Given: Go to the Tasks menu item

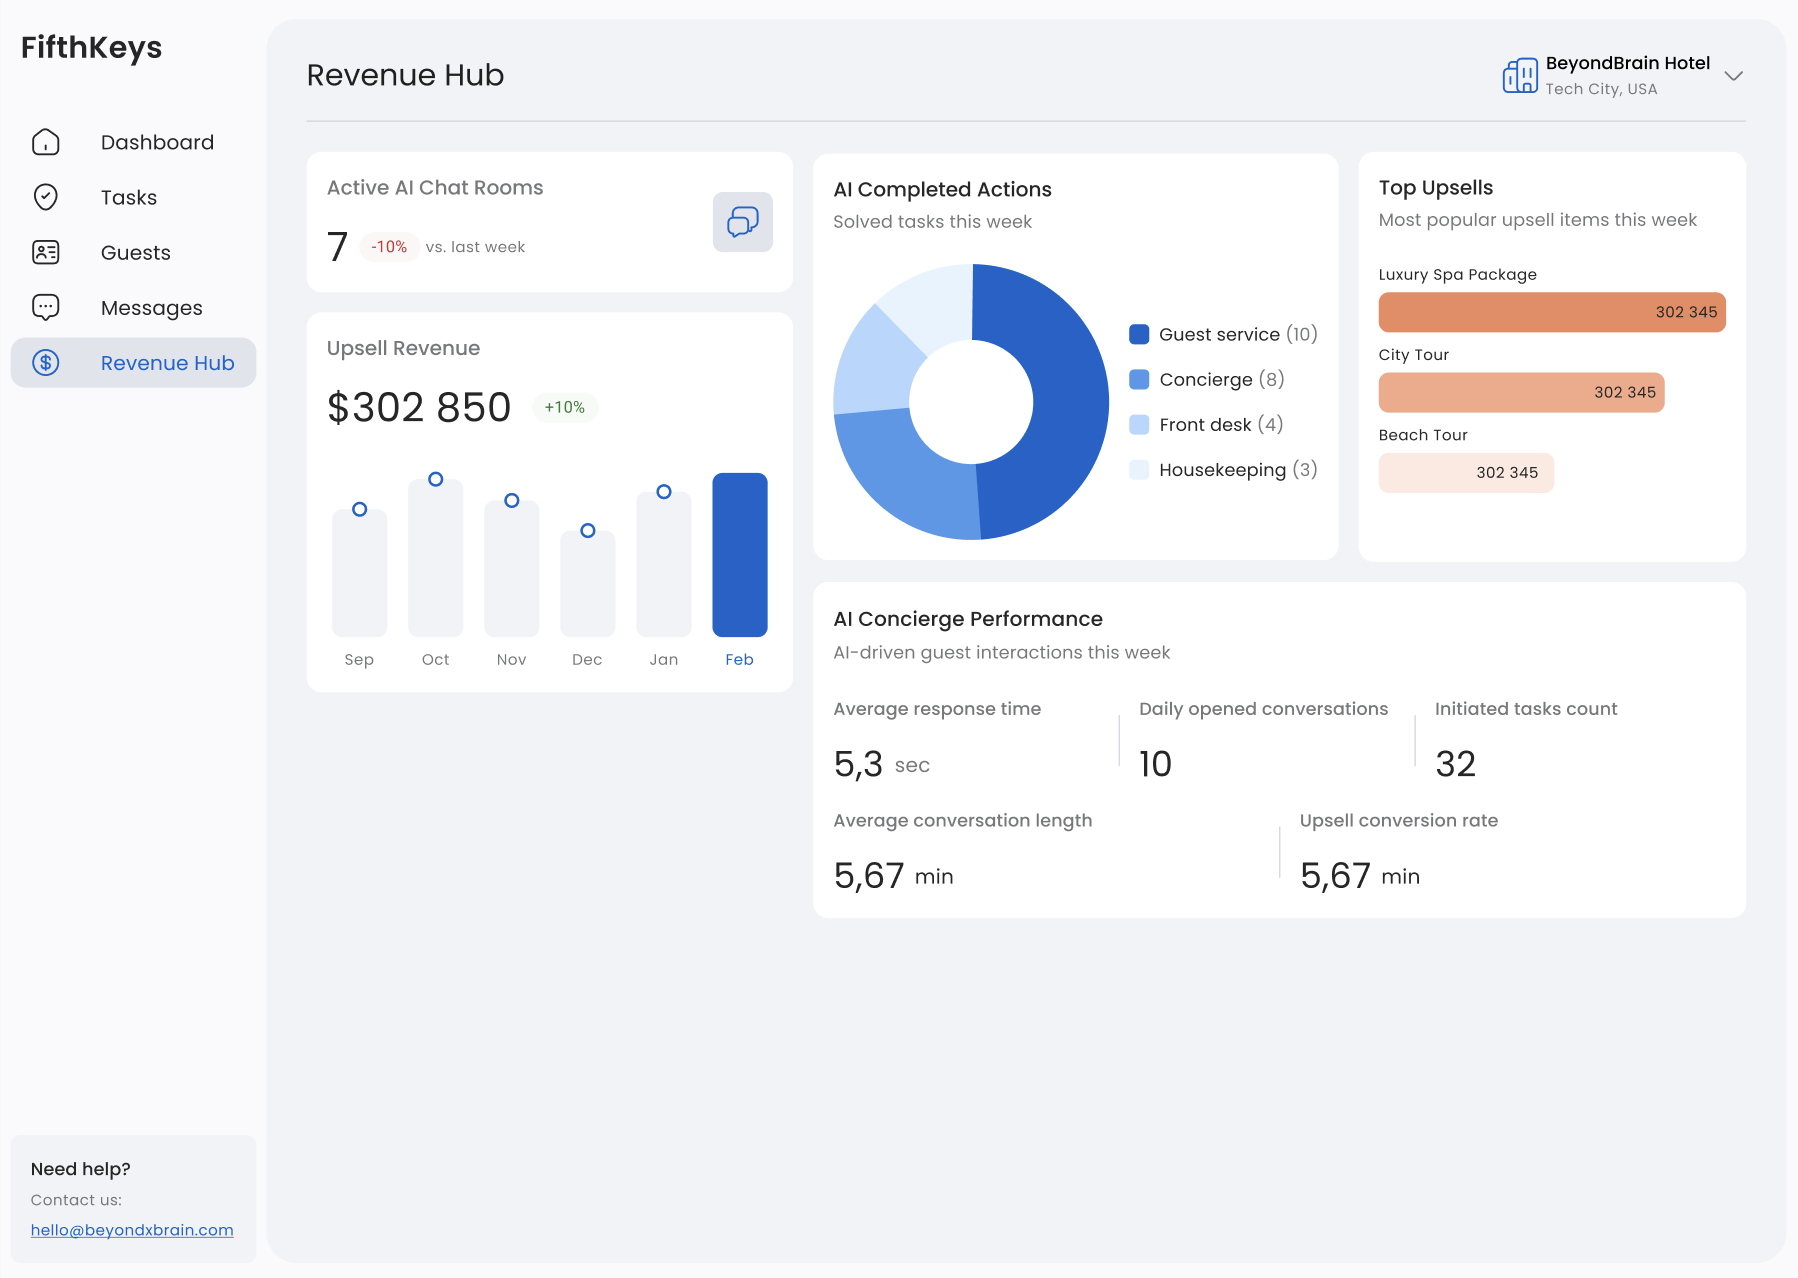Looking at the screenshot, I should 129,197.
